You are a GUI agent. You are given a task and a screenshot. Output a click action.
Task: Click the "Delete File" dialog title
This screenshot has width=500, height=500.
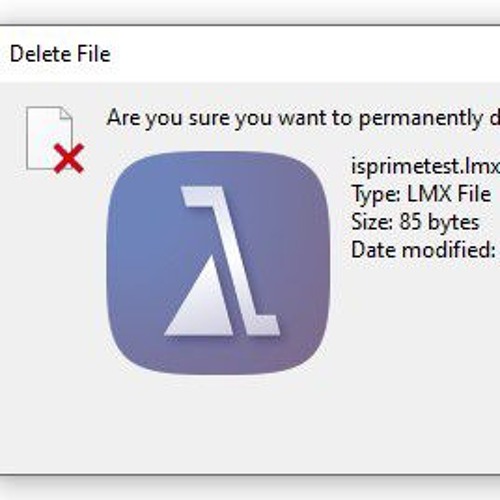(60, 54)
